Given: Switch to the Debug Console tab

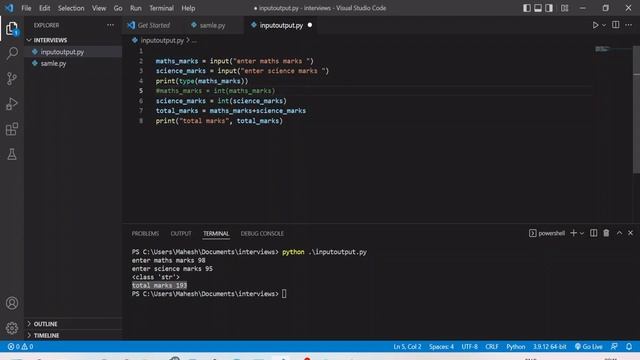Looking at the screenshot, I should click(262, 233).
